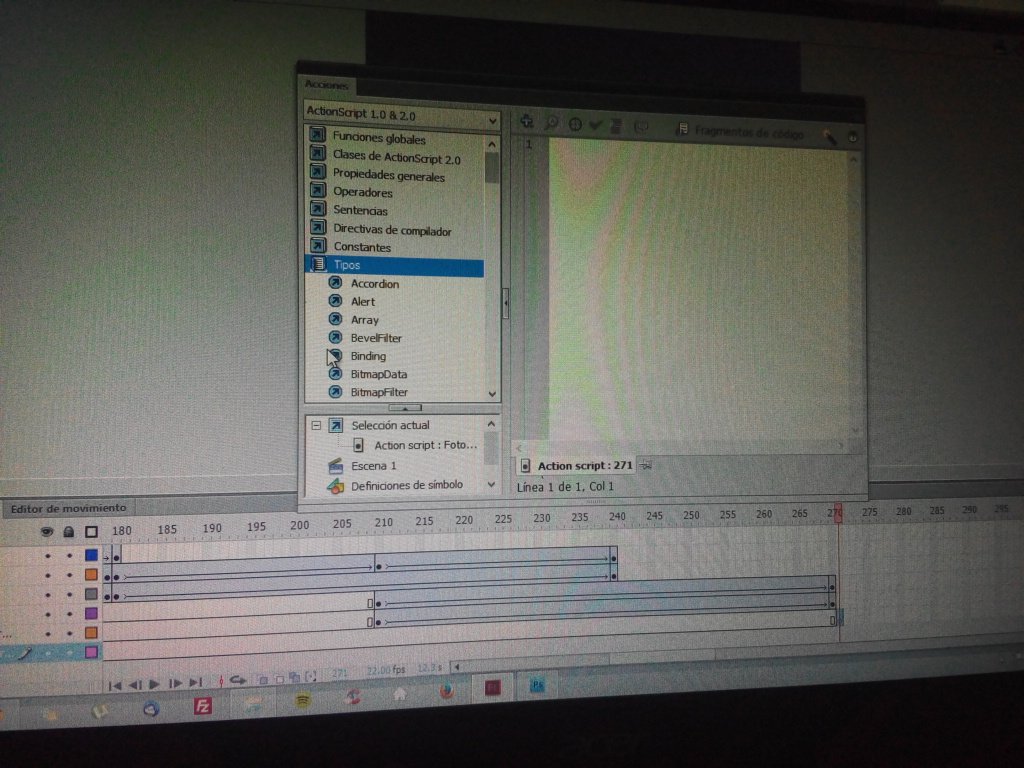The height and width of the screenshot is (768, 1024).
Task: Open the Find tool in Actions panel
Action: click(x=551, y=121)
